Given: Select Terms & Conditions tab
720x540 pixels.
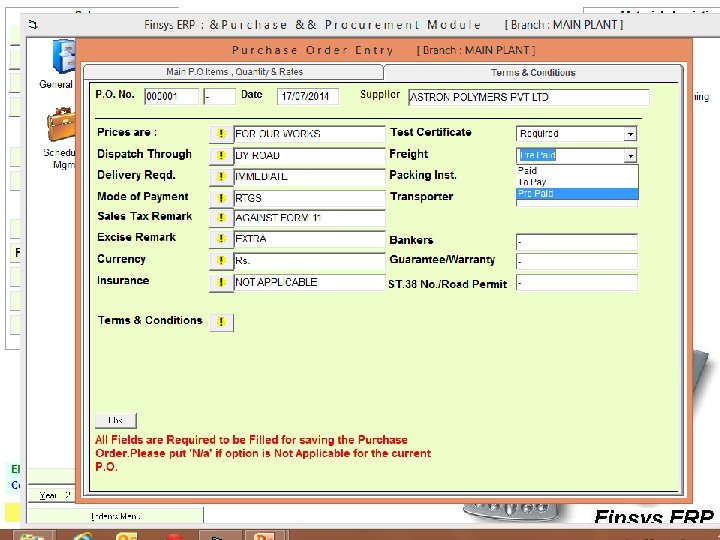Looking at the screenshot, I should pos(533,73).
